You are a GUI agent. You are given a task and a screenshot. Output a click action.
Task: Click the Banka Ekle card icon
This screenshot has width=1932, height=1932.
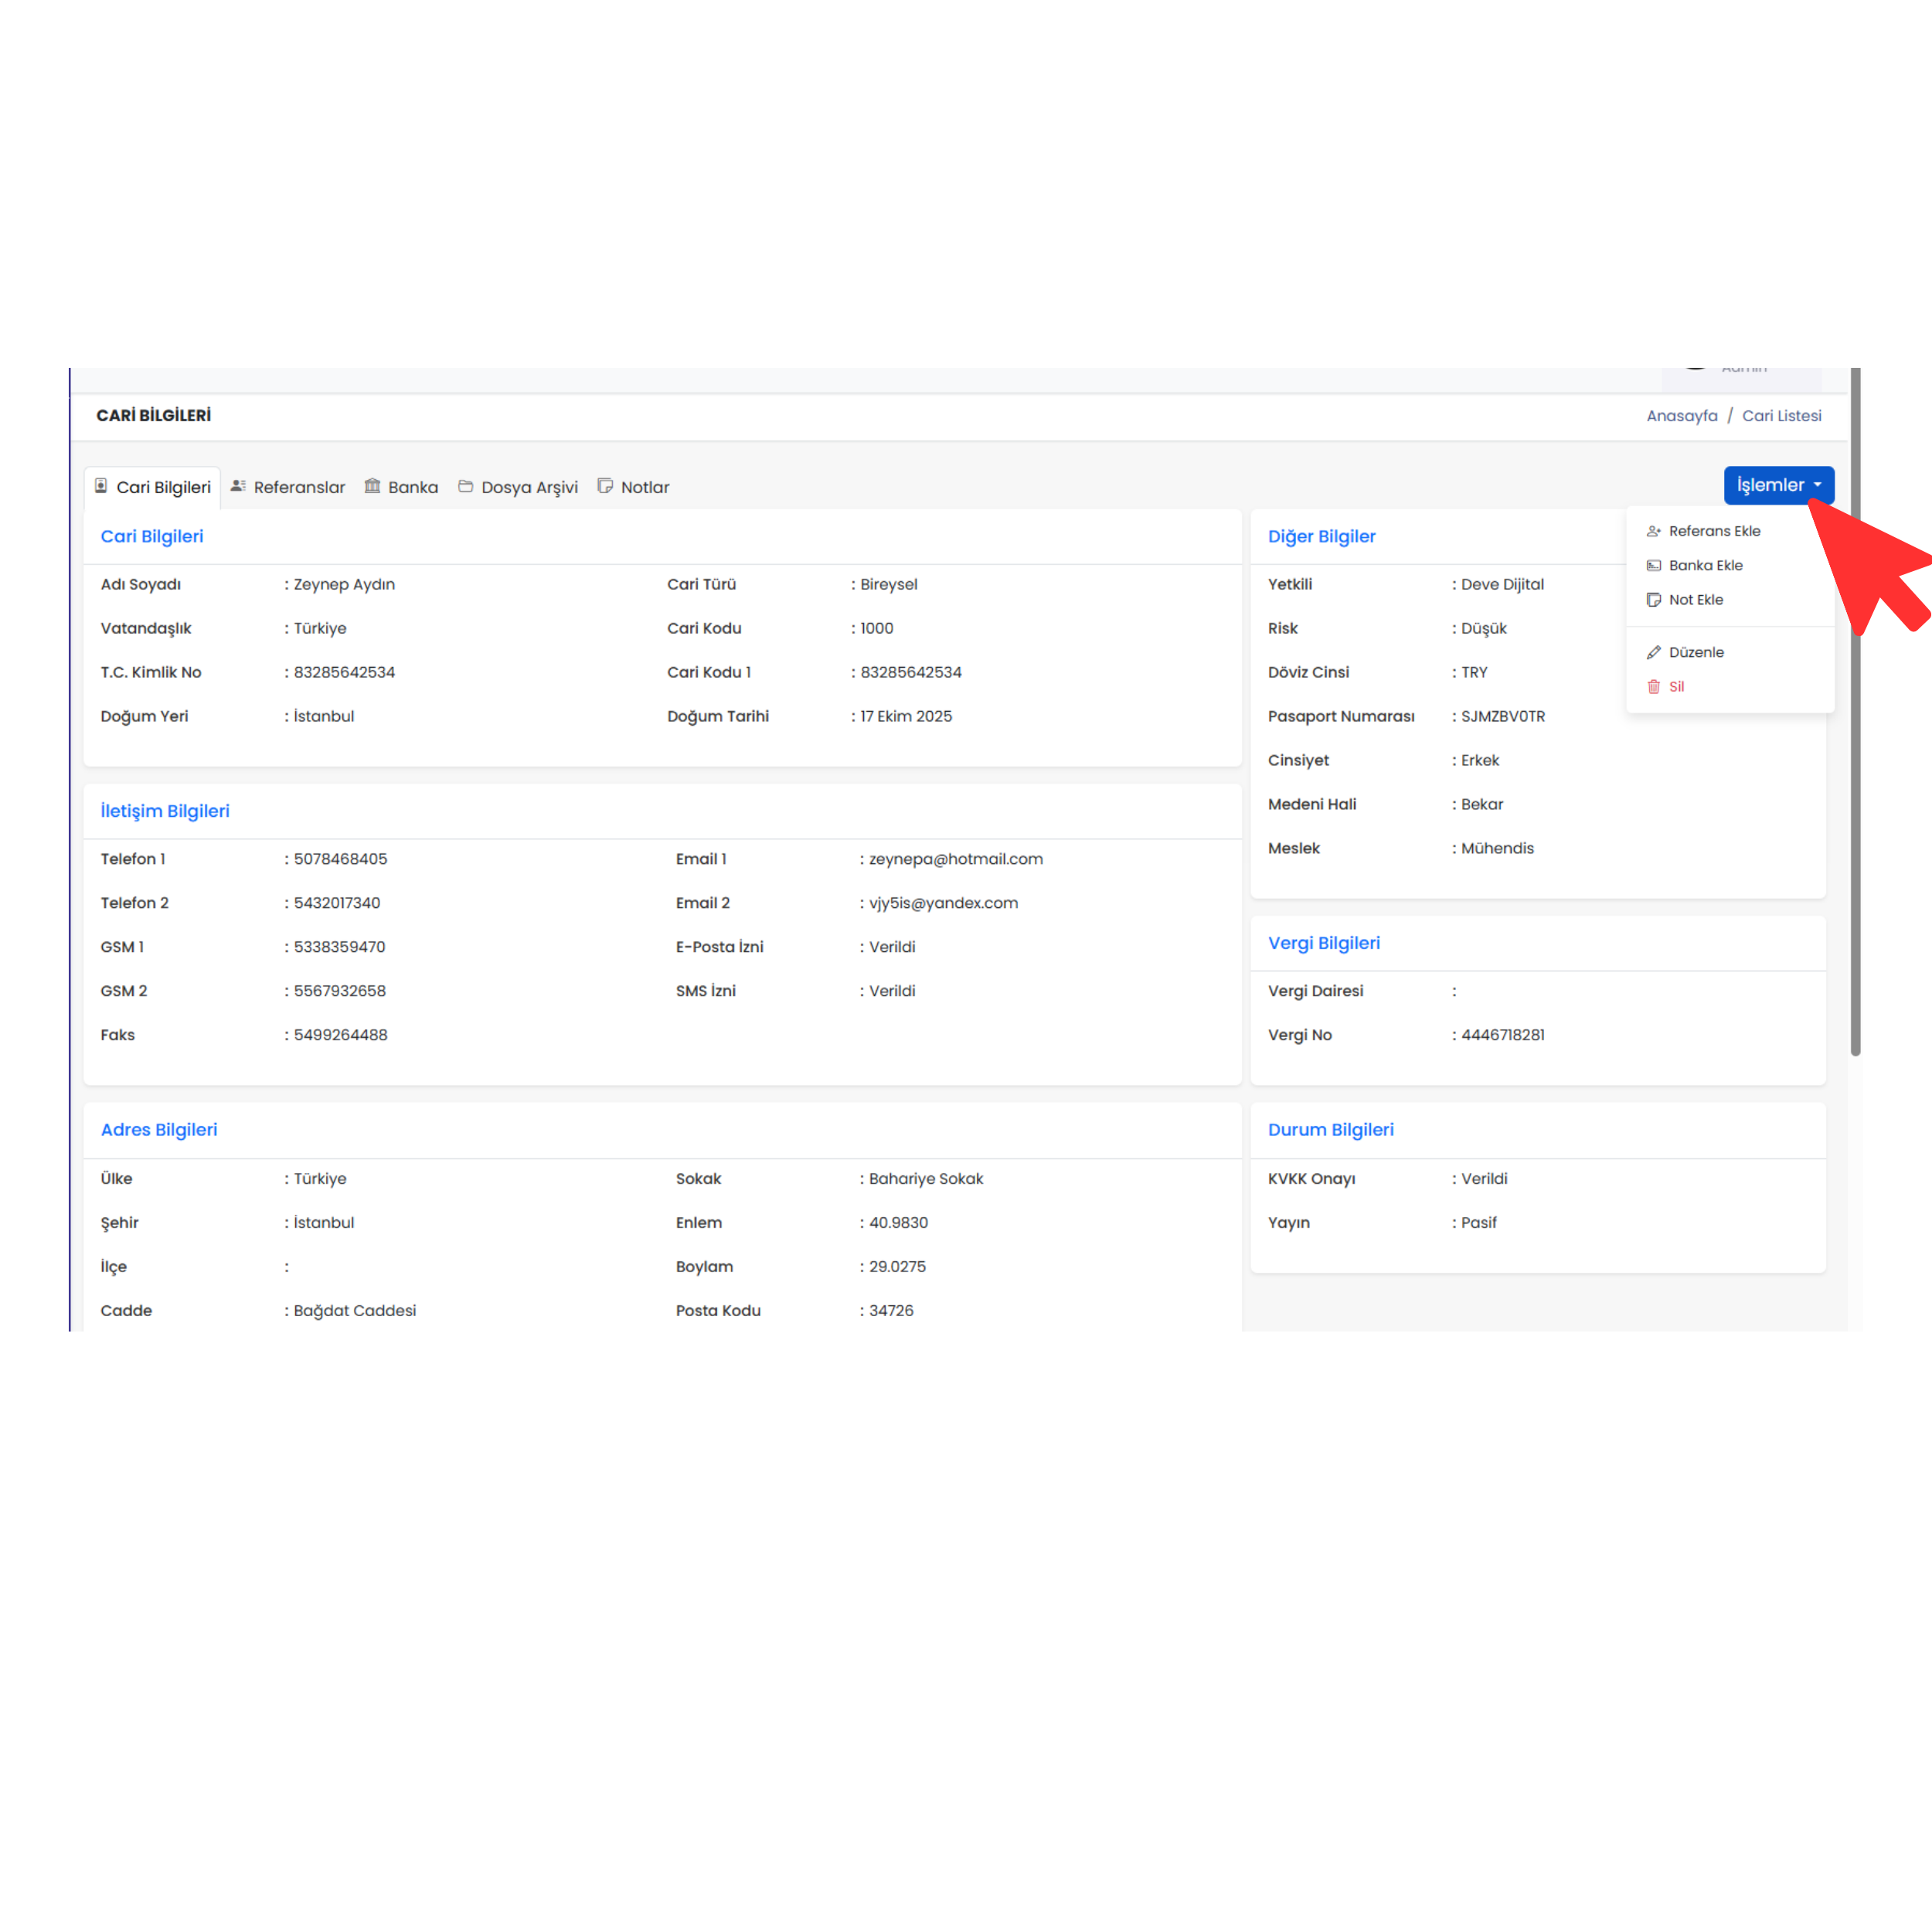pos(1653,565)
